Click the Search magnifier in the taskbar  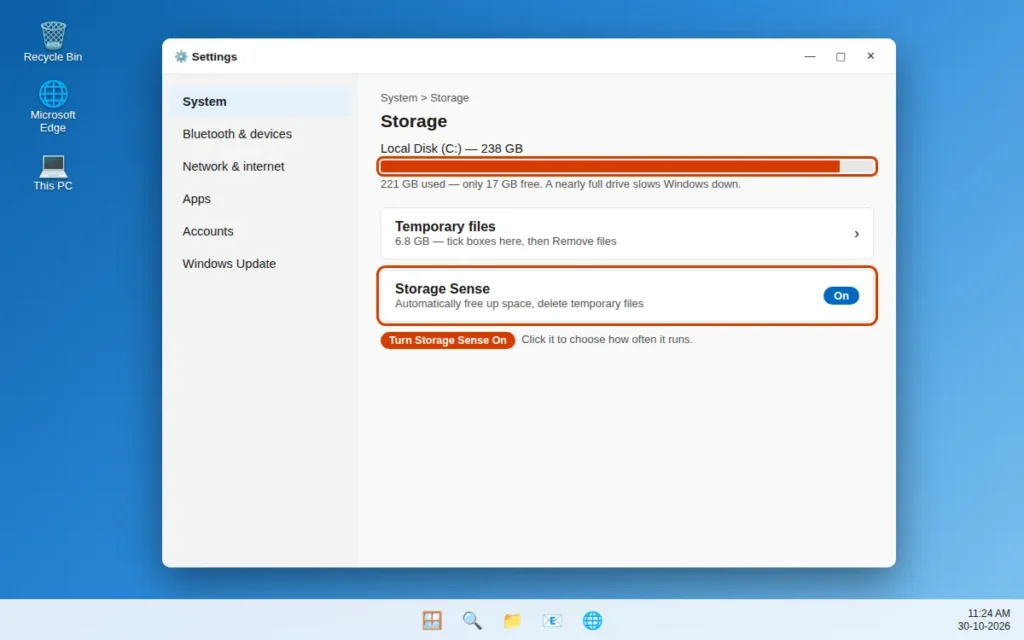(472, 620)
